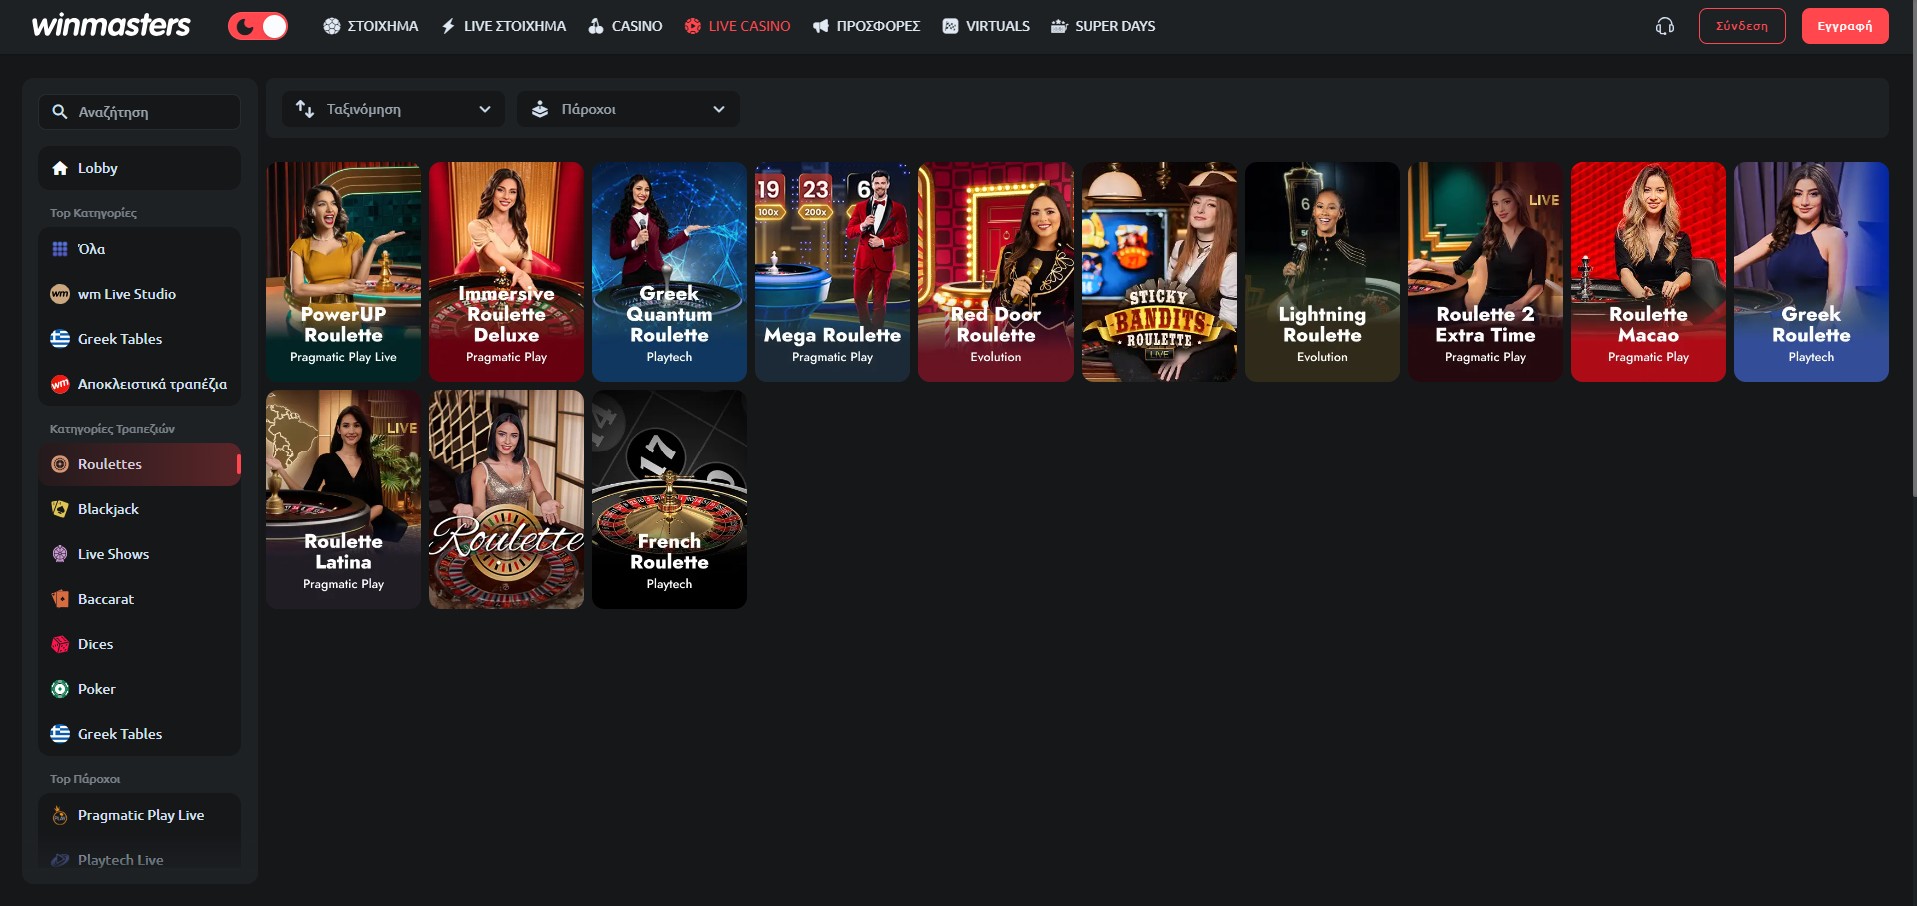The width and height of the screenshot is (1917, 906).
Task: Open the Ταξινόμηση sorting dropdown
Action: (394, 109)
